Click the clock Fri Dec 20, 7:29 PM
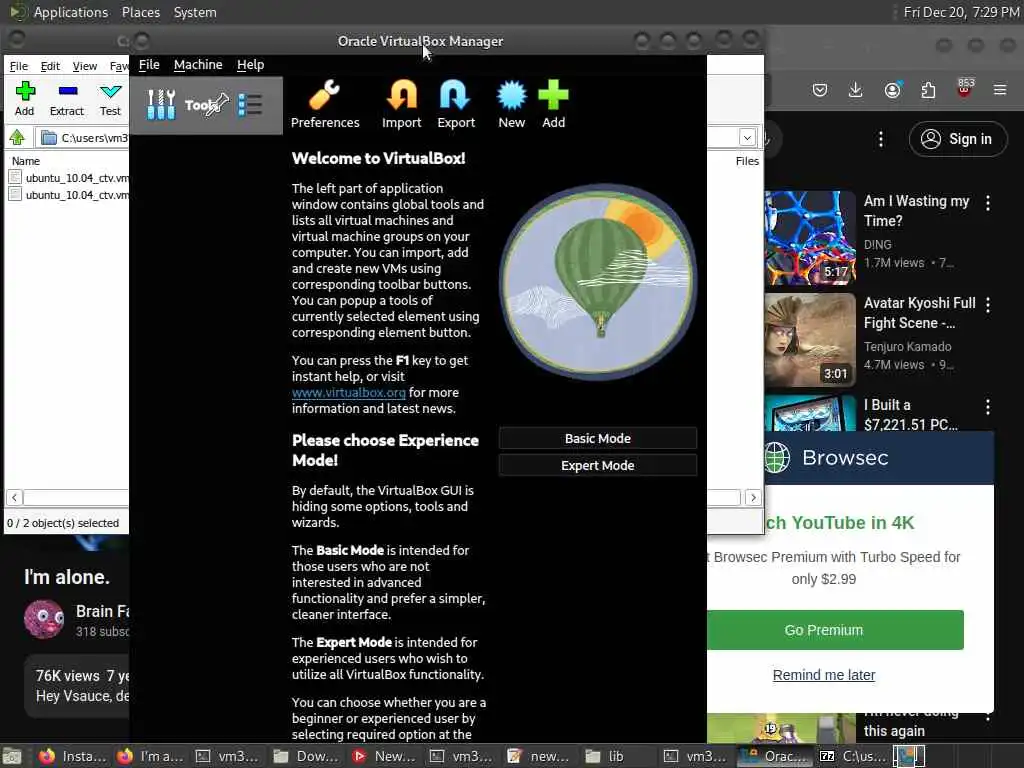Screen dimensions: 1024x768 click(961, 12)
